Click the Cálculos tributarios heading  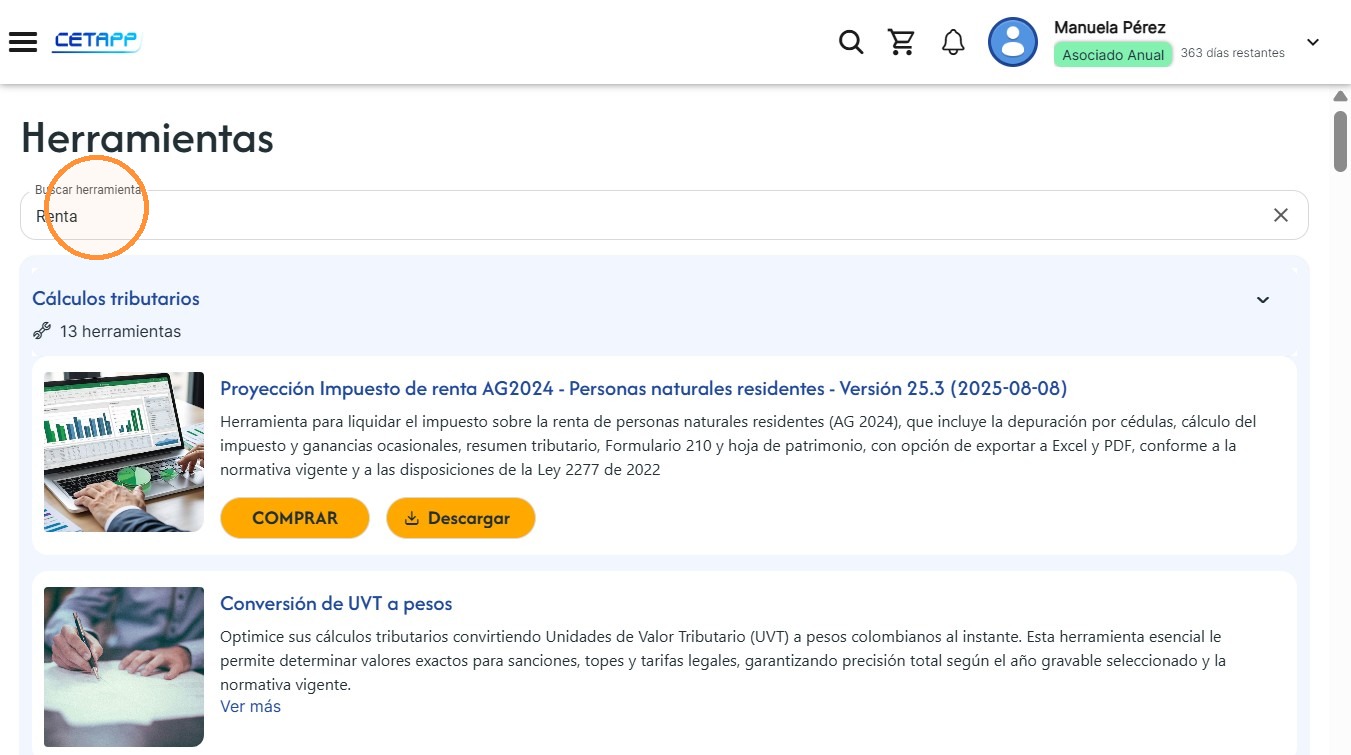click(x=116, y=298)
